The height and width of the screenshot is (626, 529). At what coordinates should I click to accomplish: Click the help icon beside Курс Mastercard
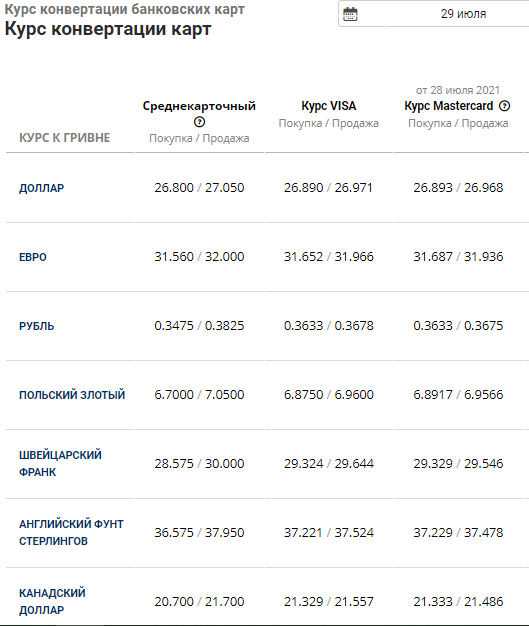point(505,106)
